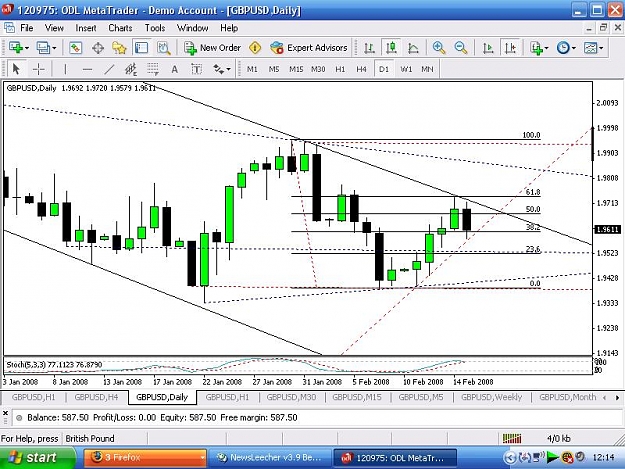Click the current price 1.9611 label
Screen dimensions: 625x469
pyautogui.click(x=607, y=229)
